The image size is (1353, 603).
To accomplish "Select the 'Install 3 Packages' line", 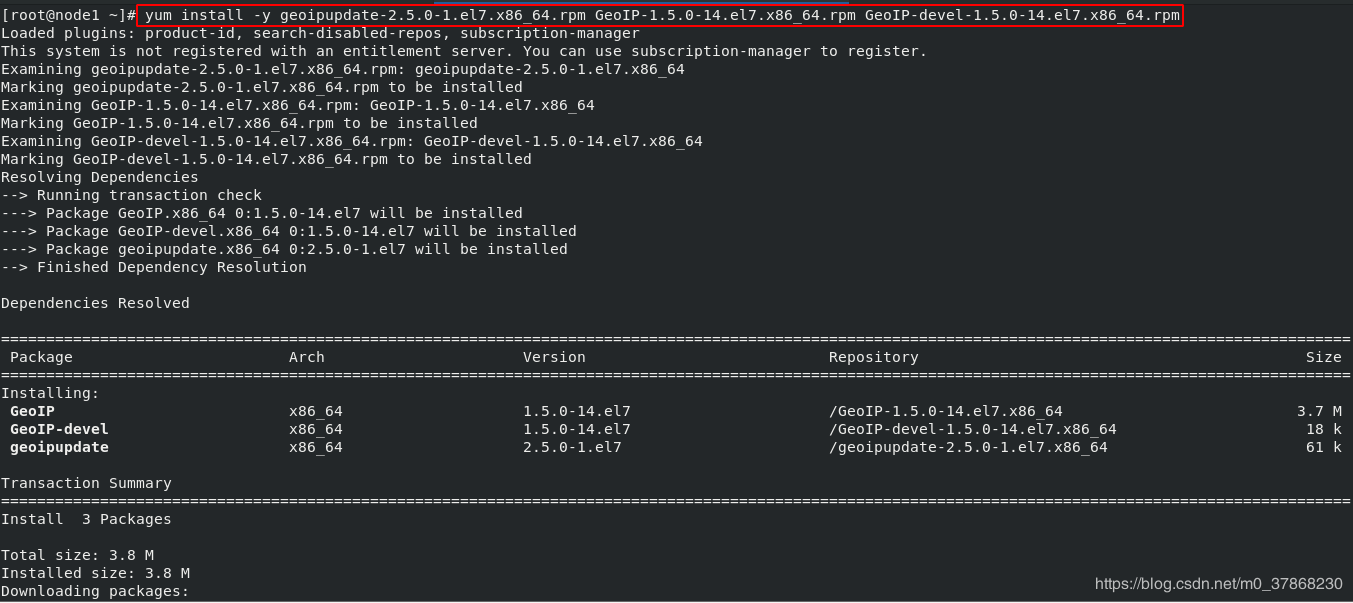I will (86, 519).
